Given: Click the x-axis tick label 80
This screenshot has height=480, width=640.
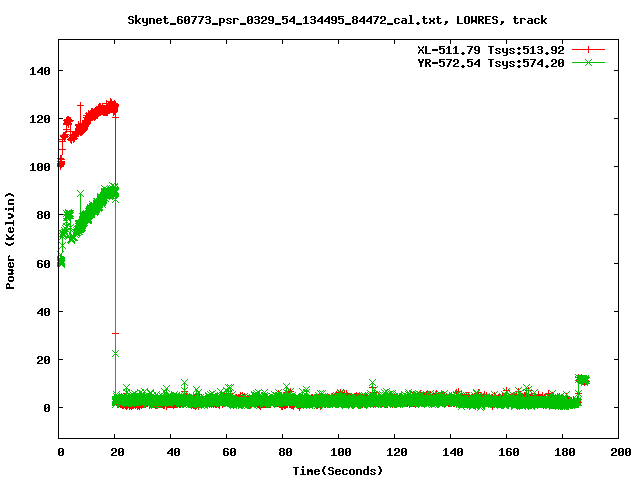Looking at the screenshot, I should pyautogui.click(x=285, y=452).
